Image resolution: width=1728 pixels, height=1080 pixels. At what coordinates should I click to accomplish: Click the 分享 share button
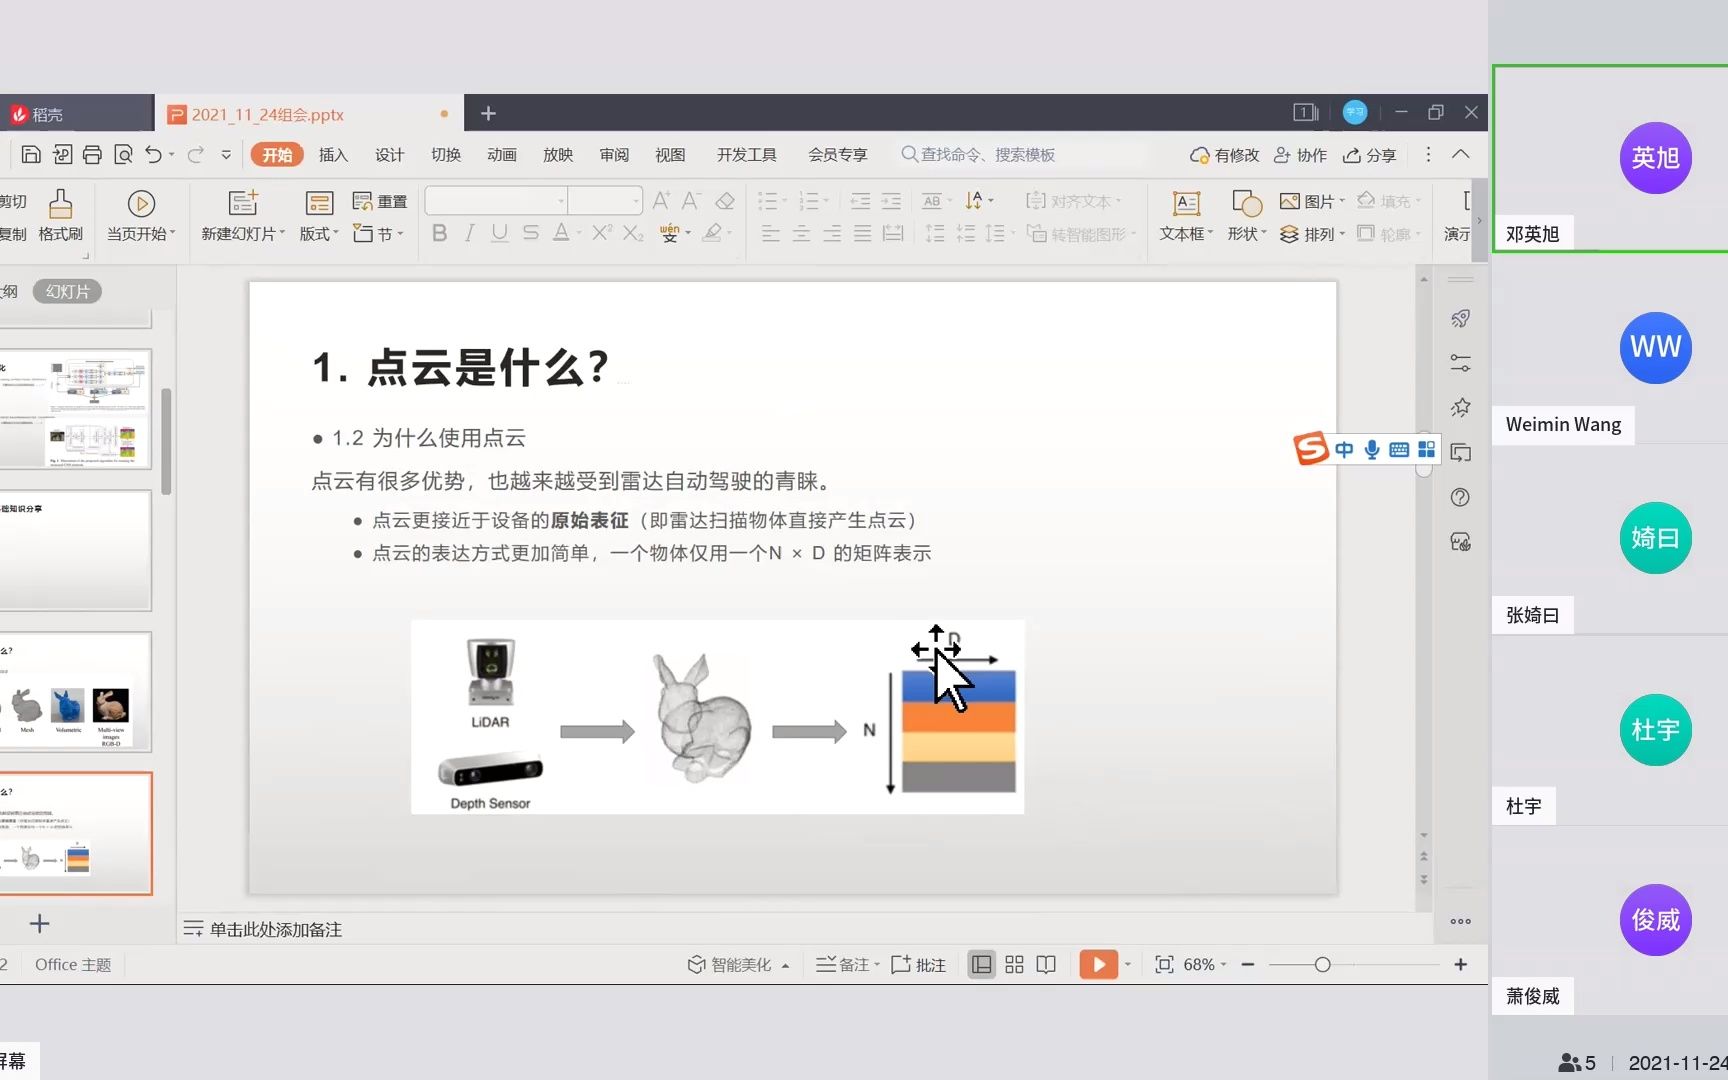click(x=1370, y=154)
